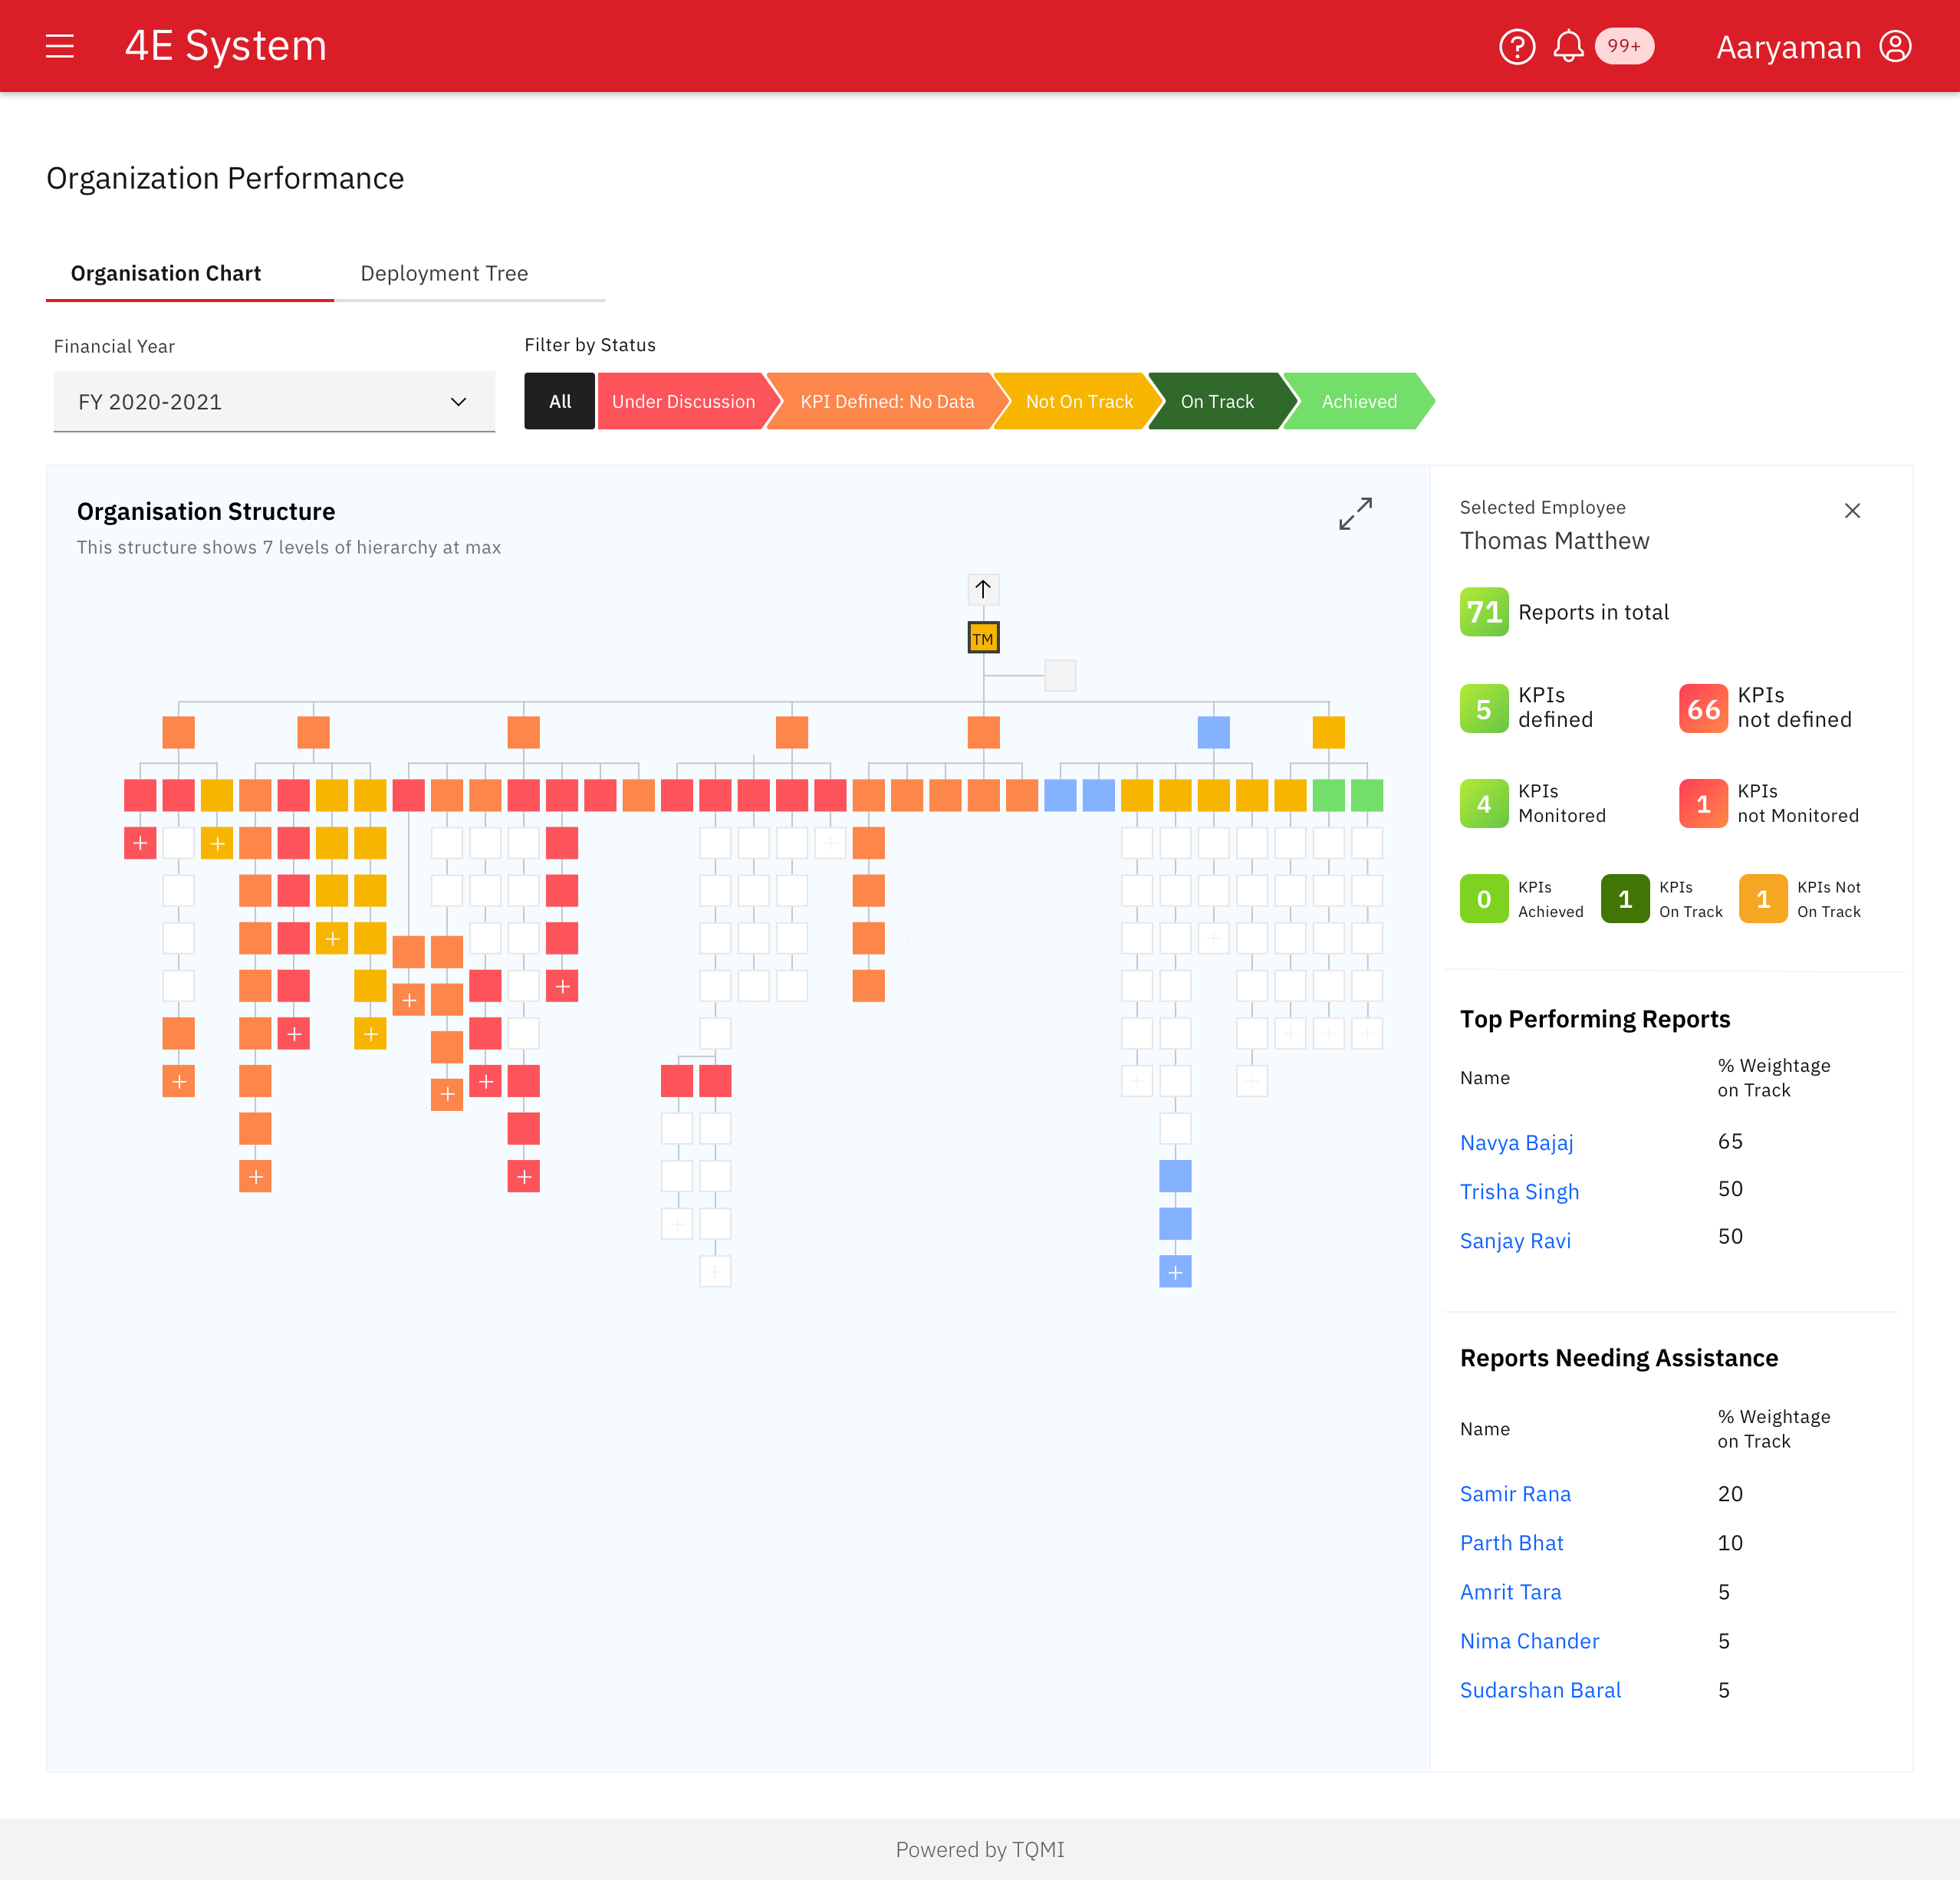Viewport: 1960px width, 1880px height.
Task: Open the hamburger navigation menu
Action: pyautogui.click(x=60, y=46)
